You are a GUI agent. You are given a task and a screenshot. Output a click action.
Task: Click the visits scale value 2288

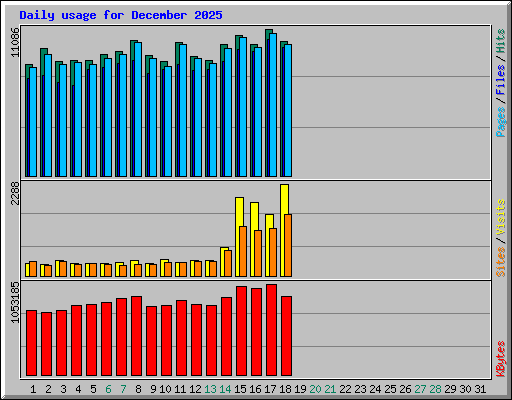[15, 193]
